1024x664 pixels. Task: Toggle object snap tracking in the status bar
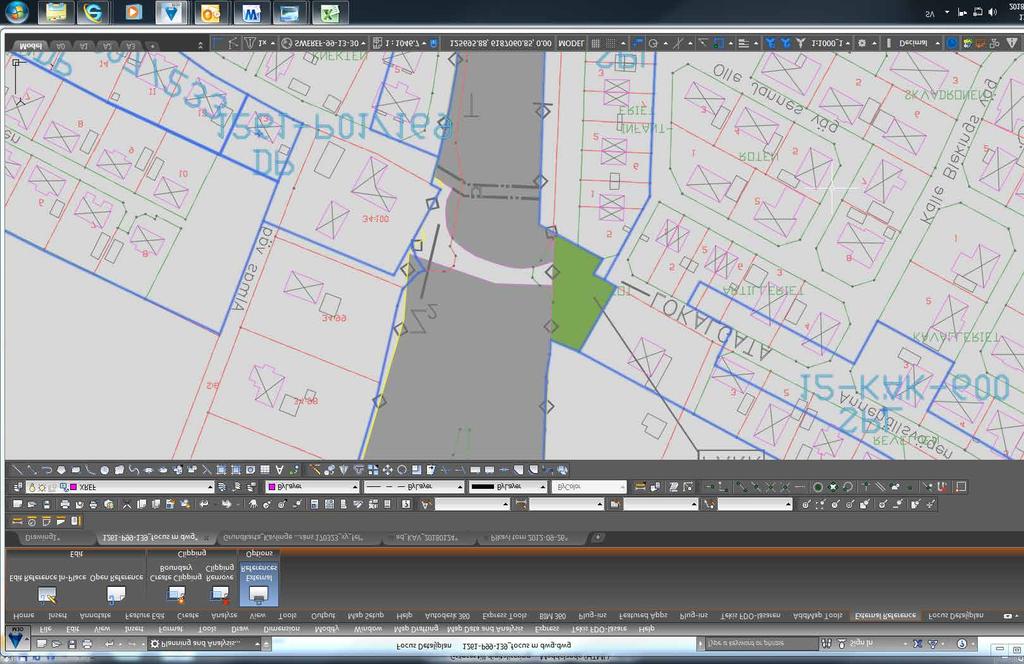tap(703, 43)
